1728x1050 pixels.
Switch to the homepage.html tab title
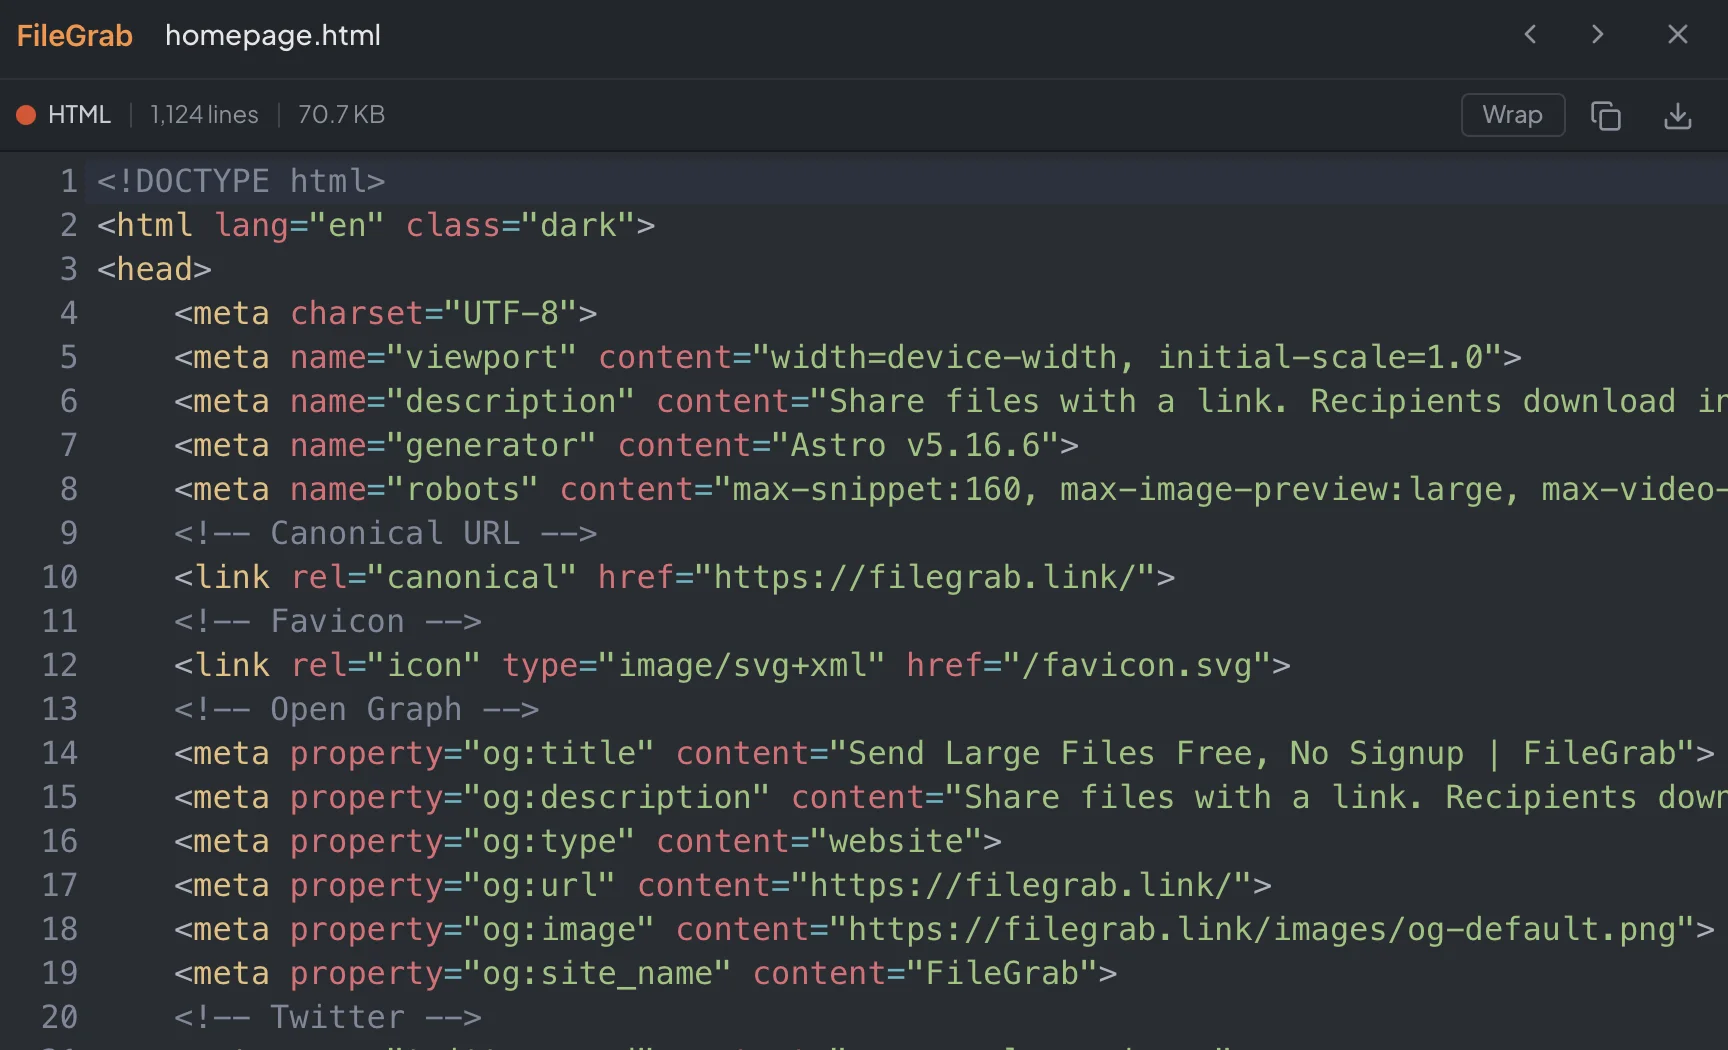(x=272, y=36)
